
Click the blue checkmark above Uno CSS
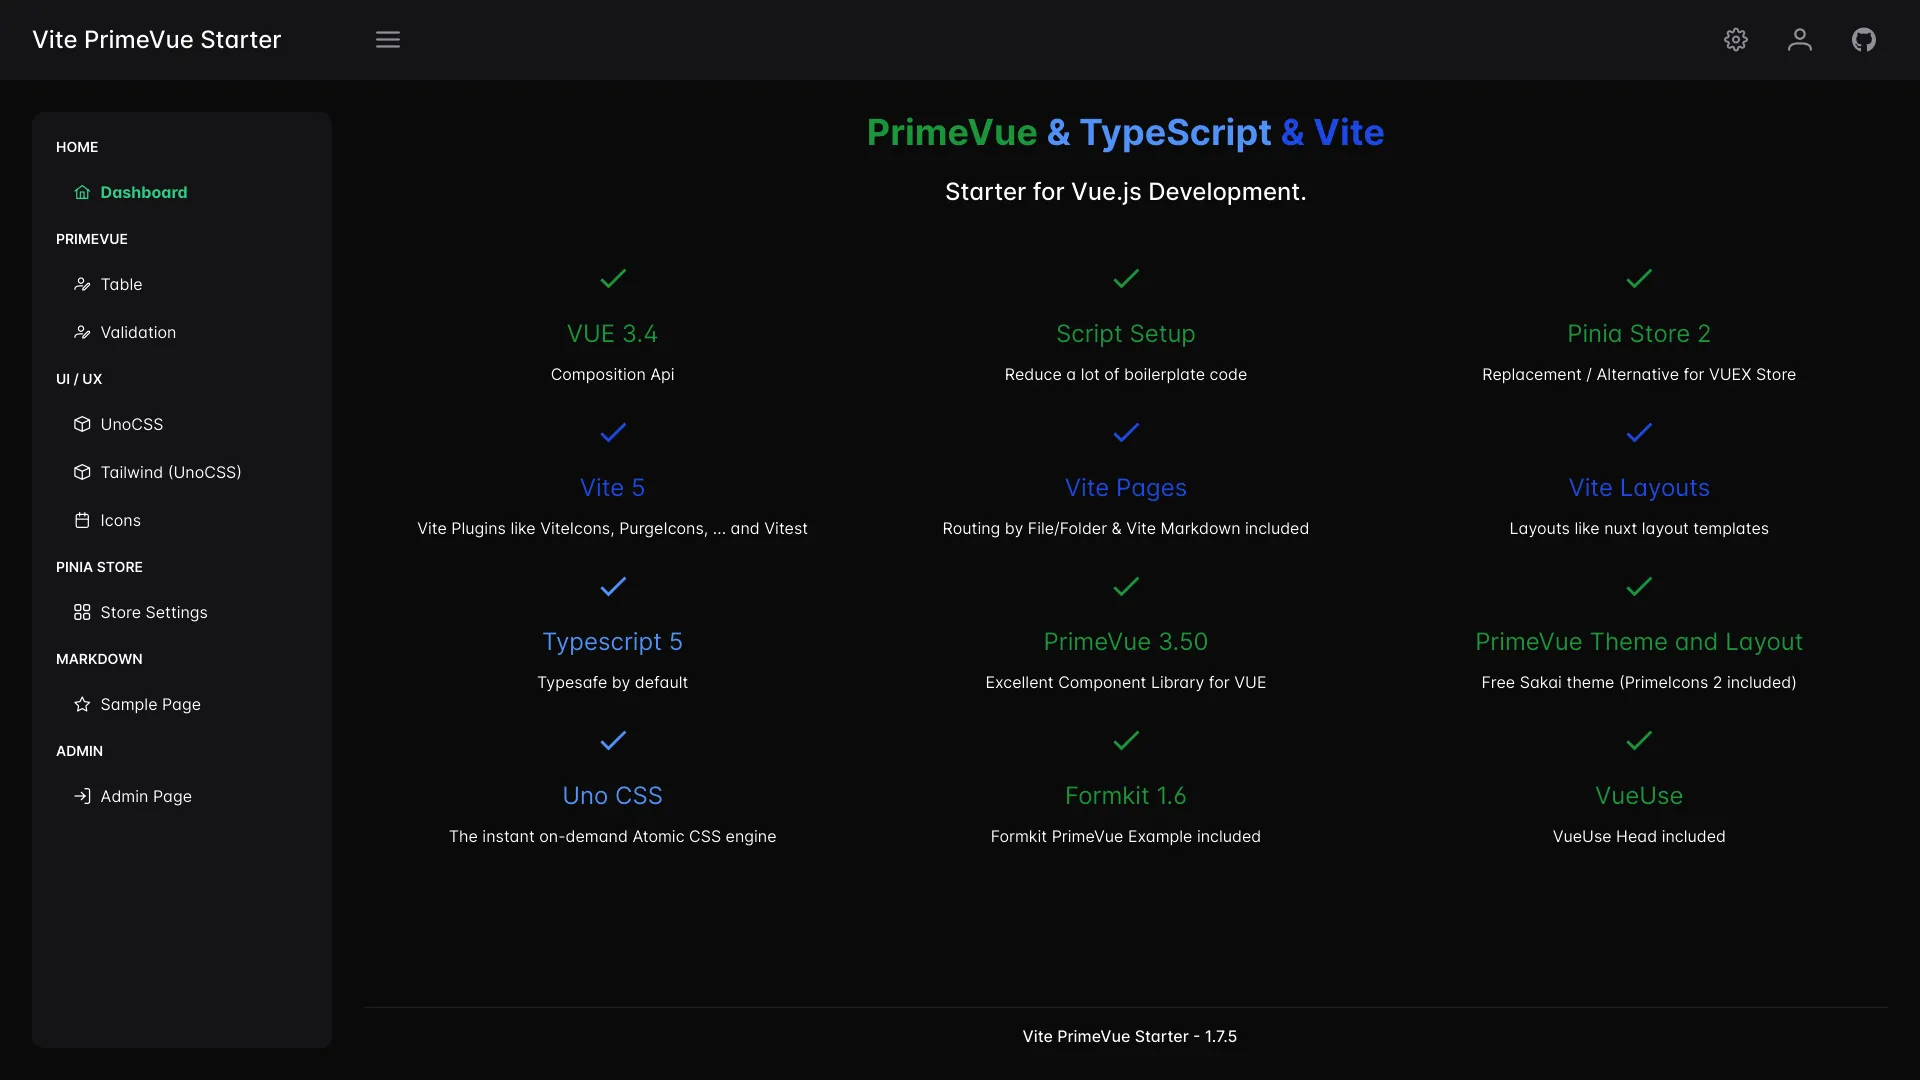[x=613, y=741]
